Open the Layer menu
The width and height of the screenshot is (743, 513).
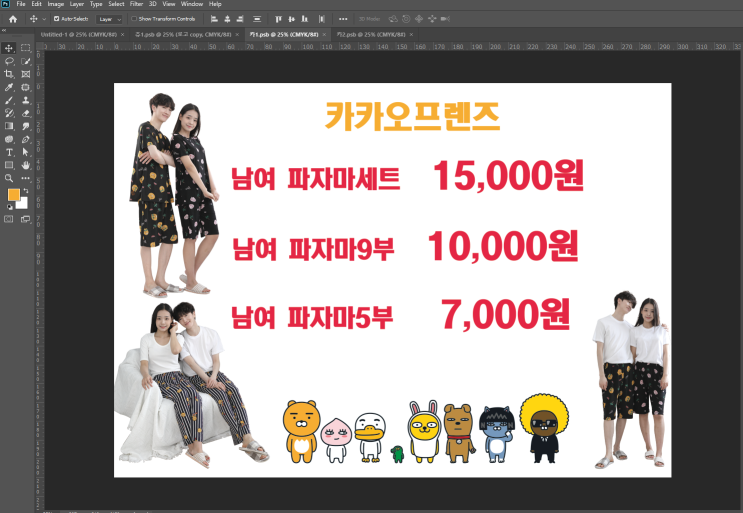click(77, 4)
